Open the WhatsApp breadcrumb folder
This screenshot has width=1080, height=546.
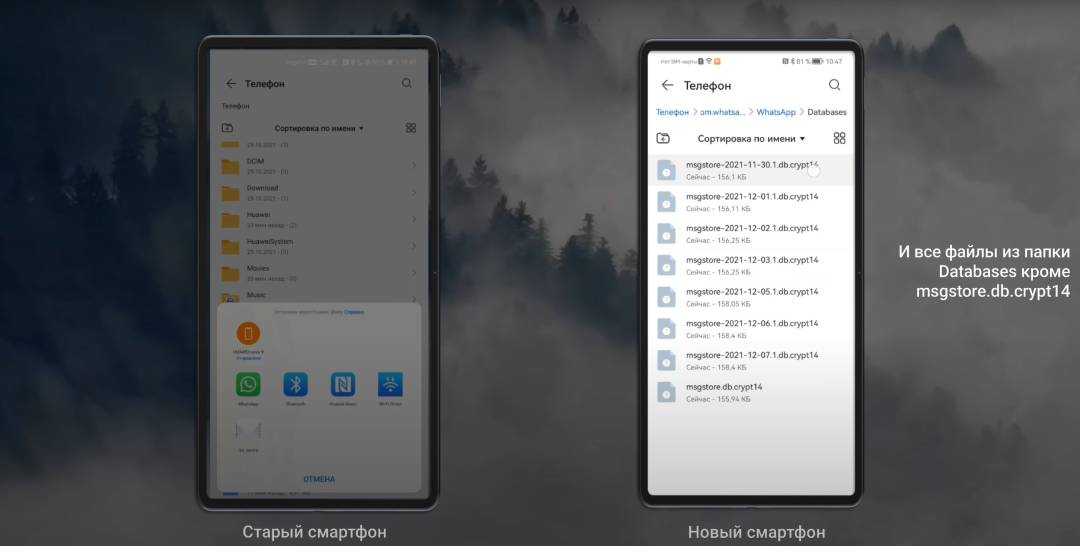776,112
